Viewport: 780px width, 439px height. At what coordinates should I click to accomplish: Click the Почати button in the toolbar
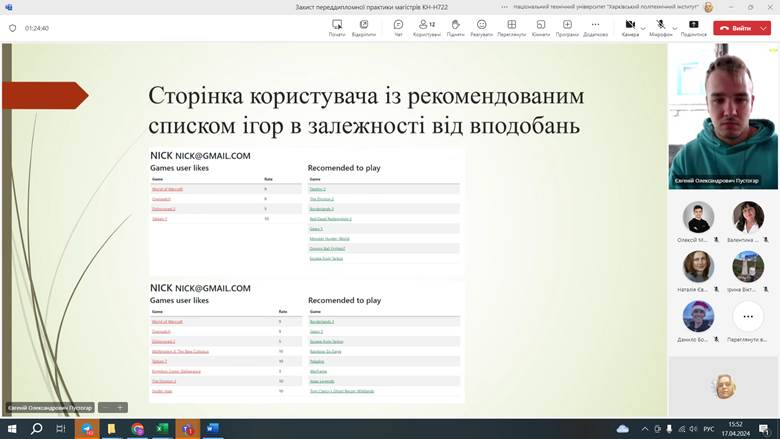(x=337, y=27)
